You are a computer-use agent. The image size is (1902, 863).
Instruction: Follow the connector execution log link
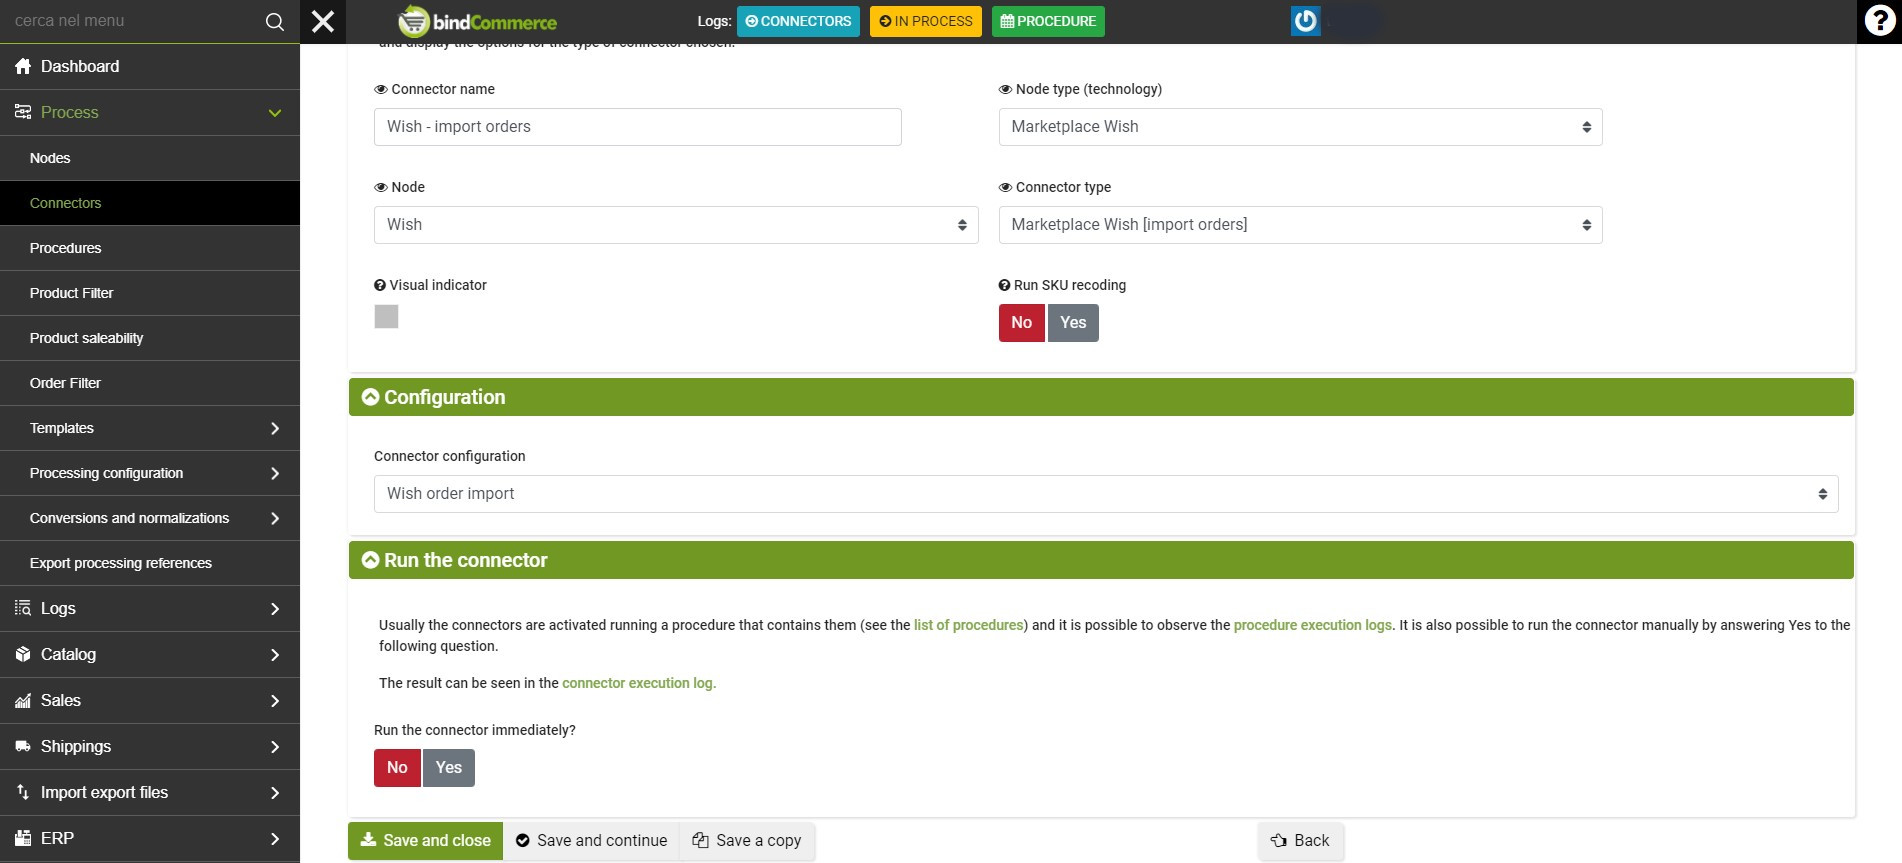639,683
